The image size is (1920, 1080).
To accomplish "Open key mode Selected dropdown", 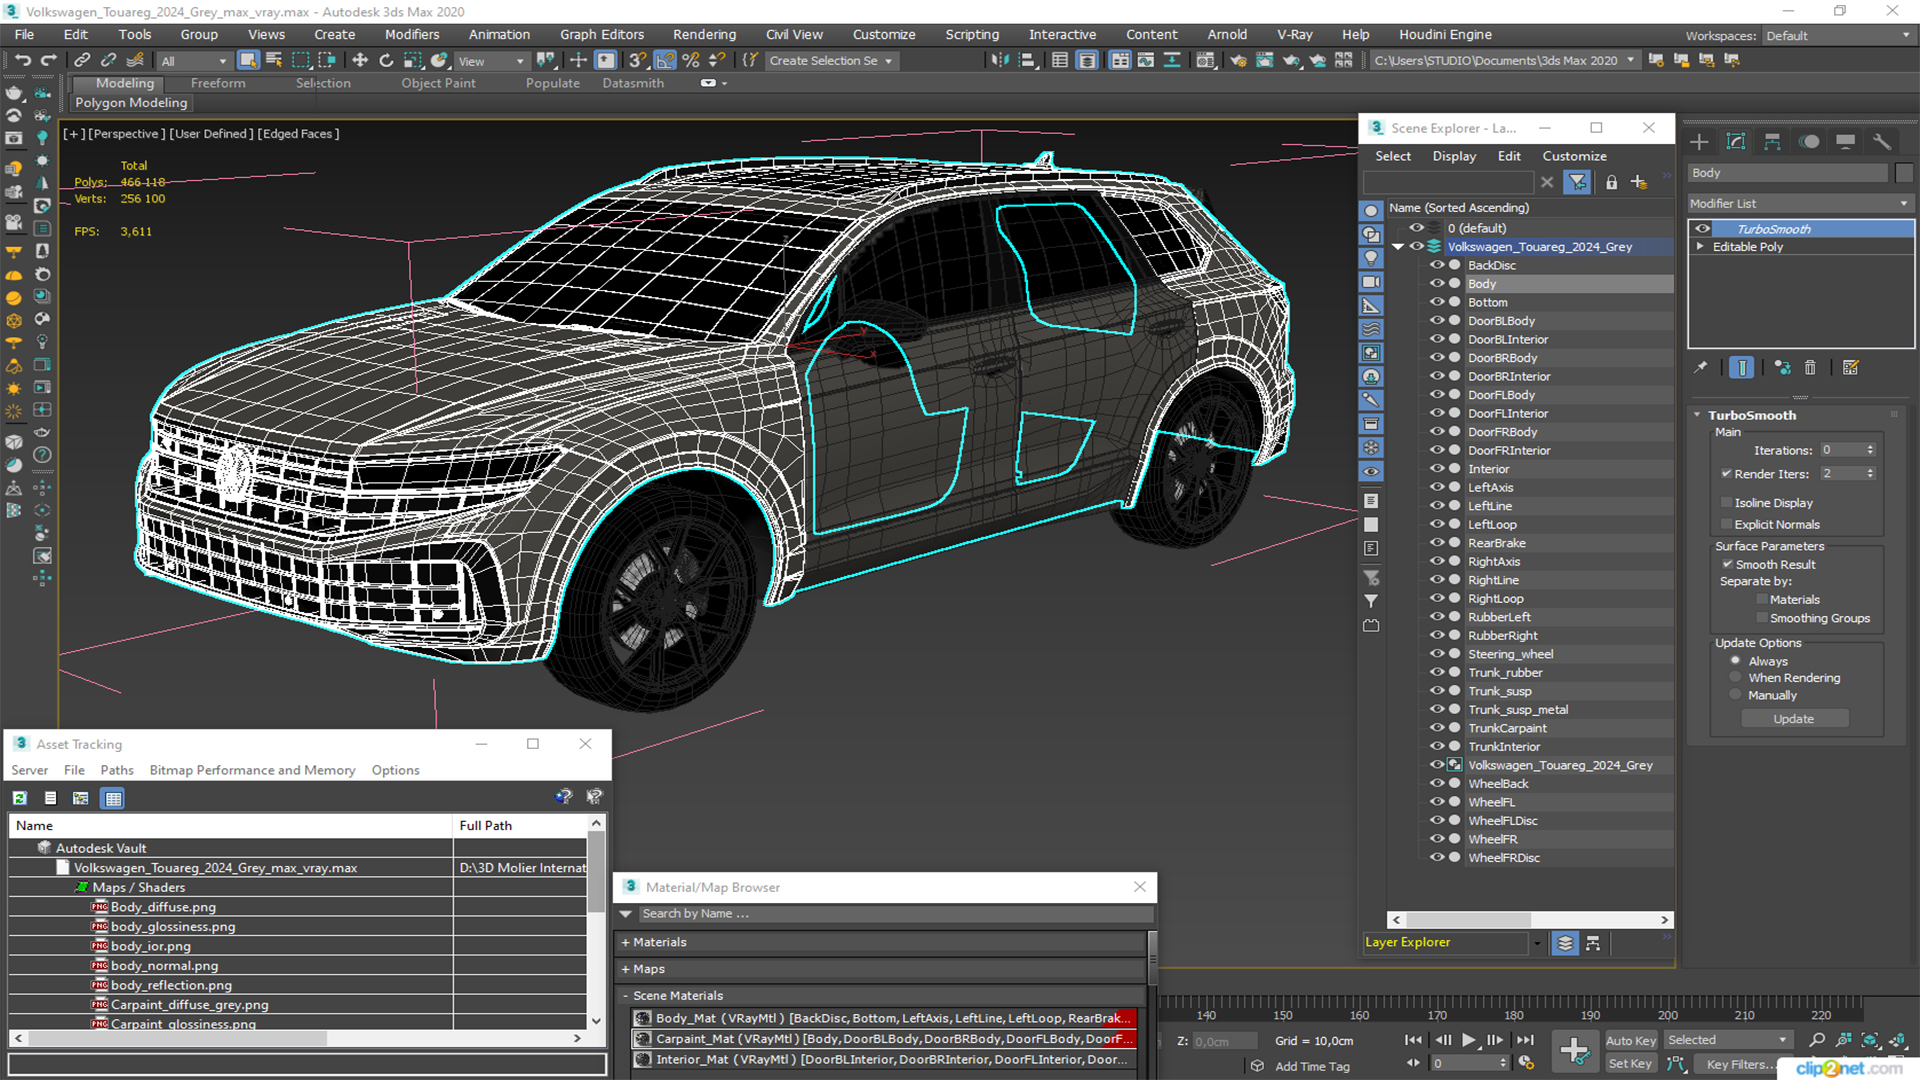I will pyautogui.click(x=1728, y=1040).
